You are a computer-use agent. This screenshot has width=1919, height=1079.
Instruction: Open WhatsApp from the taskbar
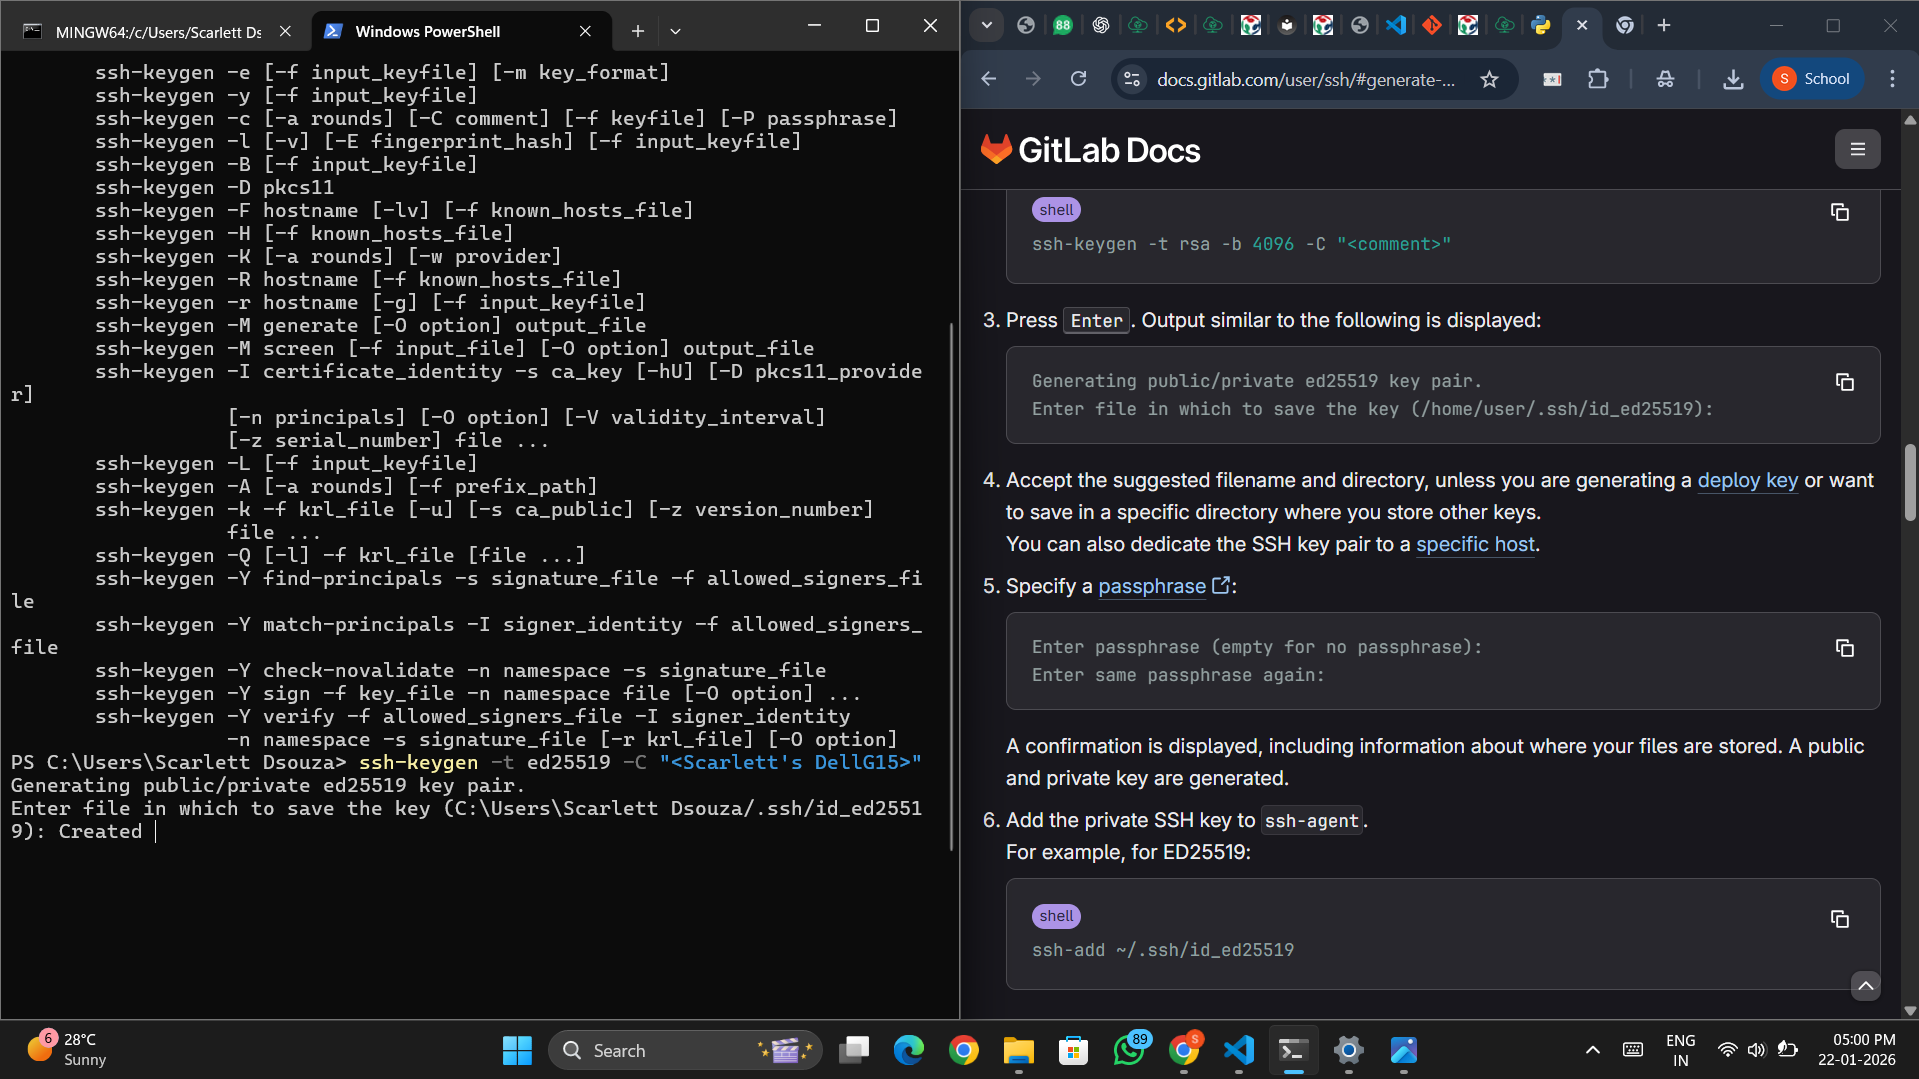(1129, 1050)
